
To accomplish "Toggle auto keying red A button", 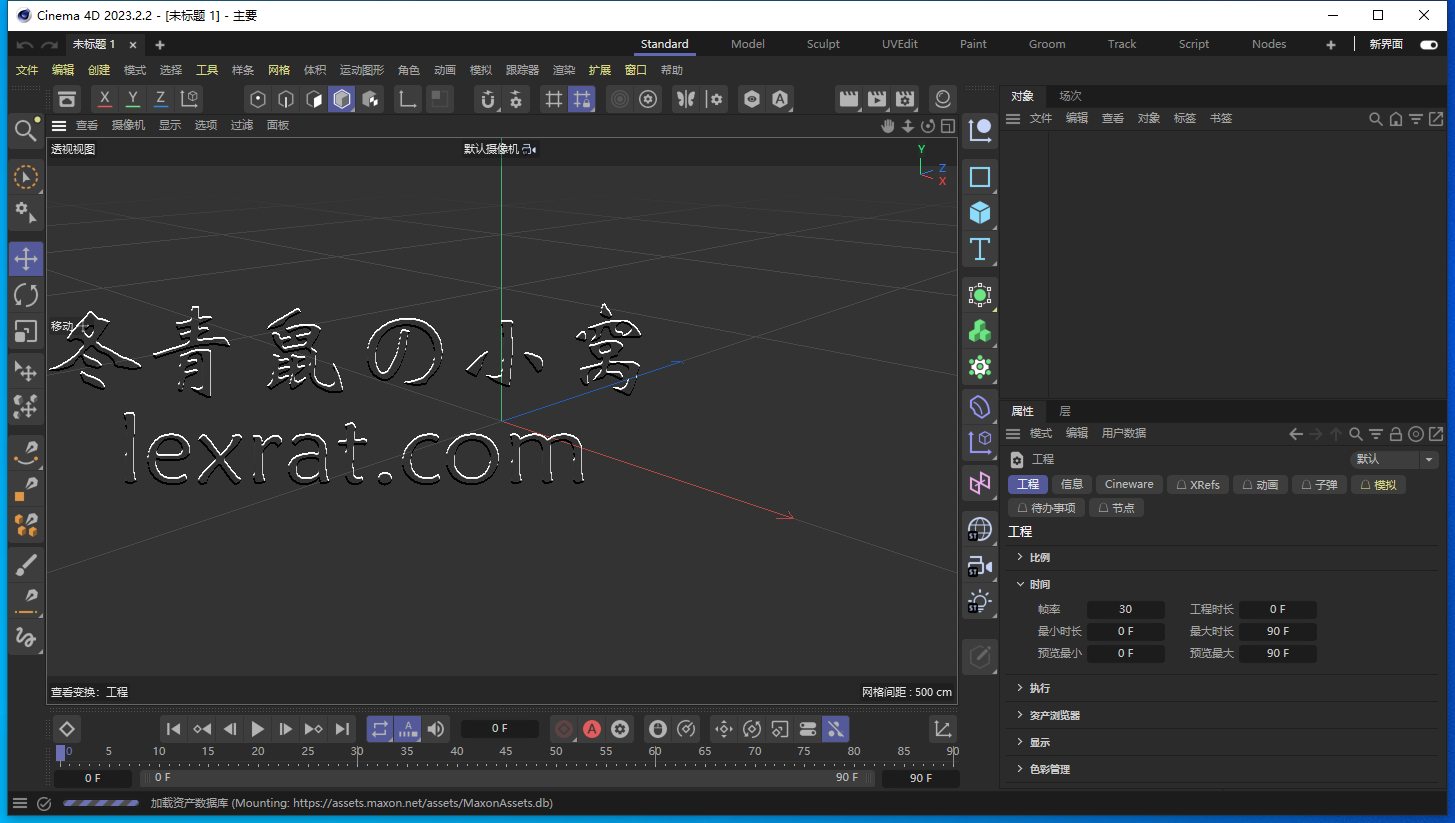I will 592,729.
